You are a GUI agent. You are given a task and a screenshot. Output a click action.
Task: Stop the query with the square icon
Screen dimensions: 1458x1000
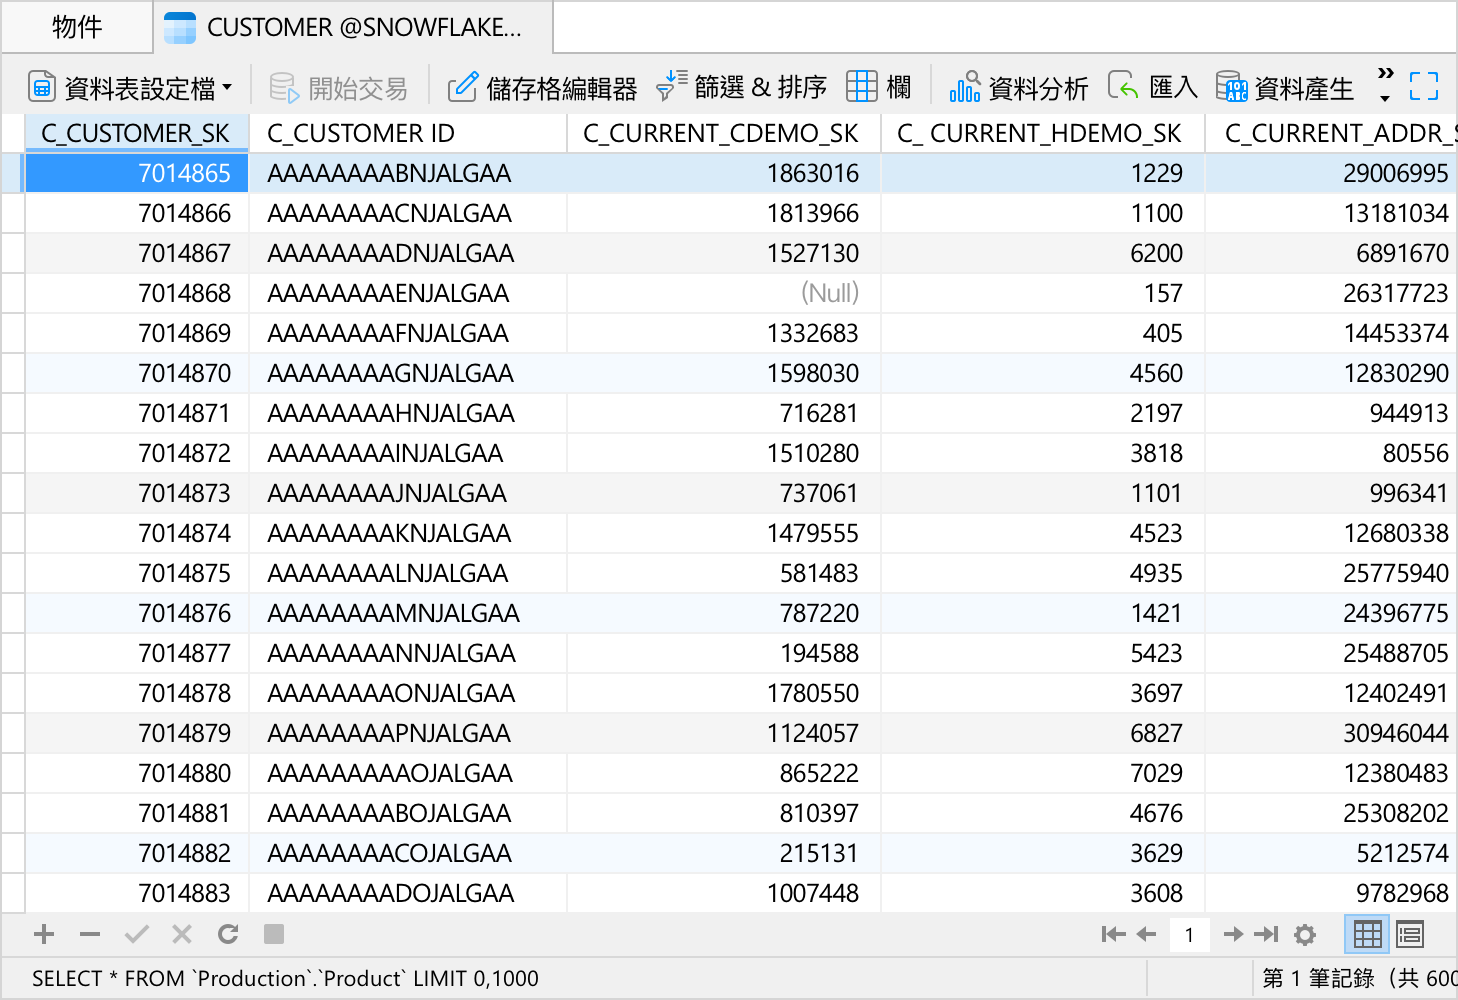(274, 934)
